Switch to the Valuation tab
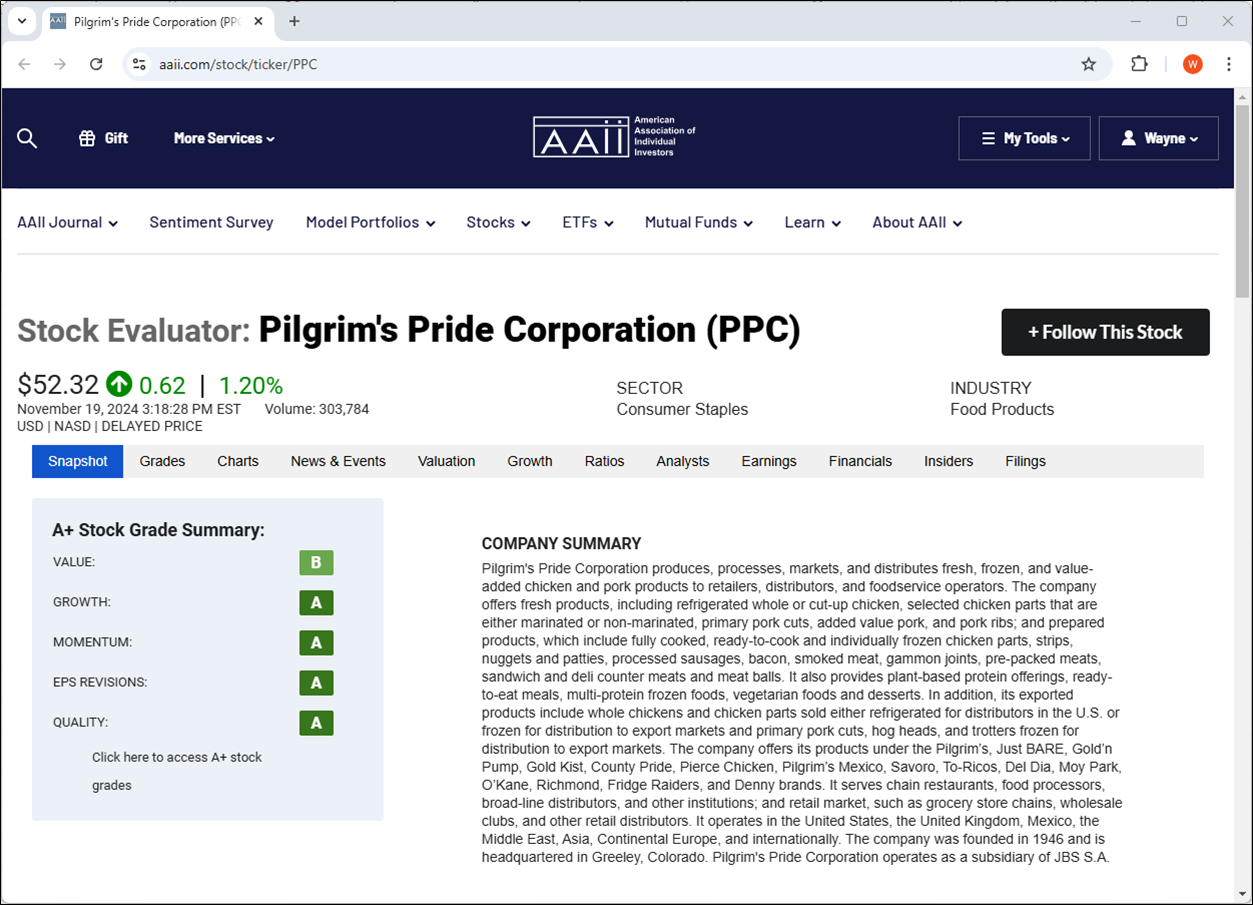The height and width of the screenshot is (905, 1253). click(x=446, y=461)
